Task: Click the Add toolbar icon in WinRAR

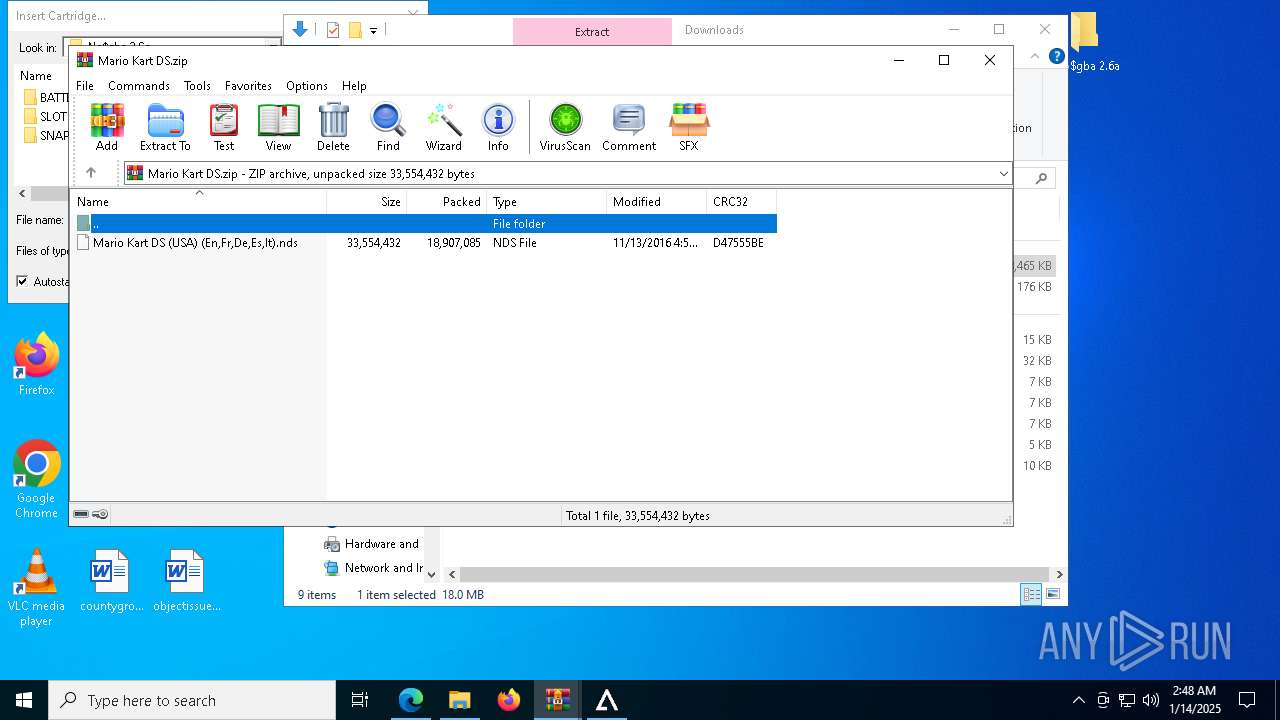Action: [x=107, y=127]
